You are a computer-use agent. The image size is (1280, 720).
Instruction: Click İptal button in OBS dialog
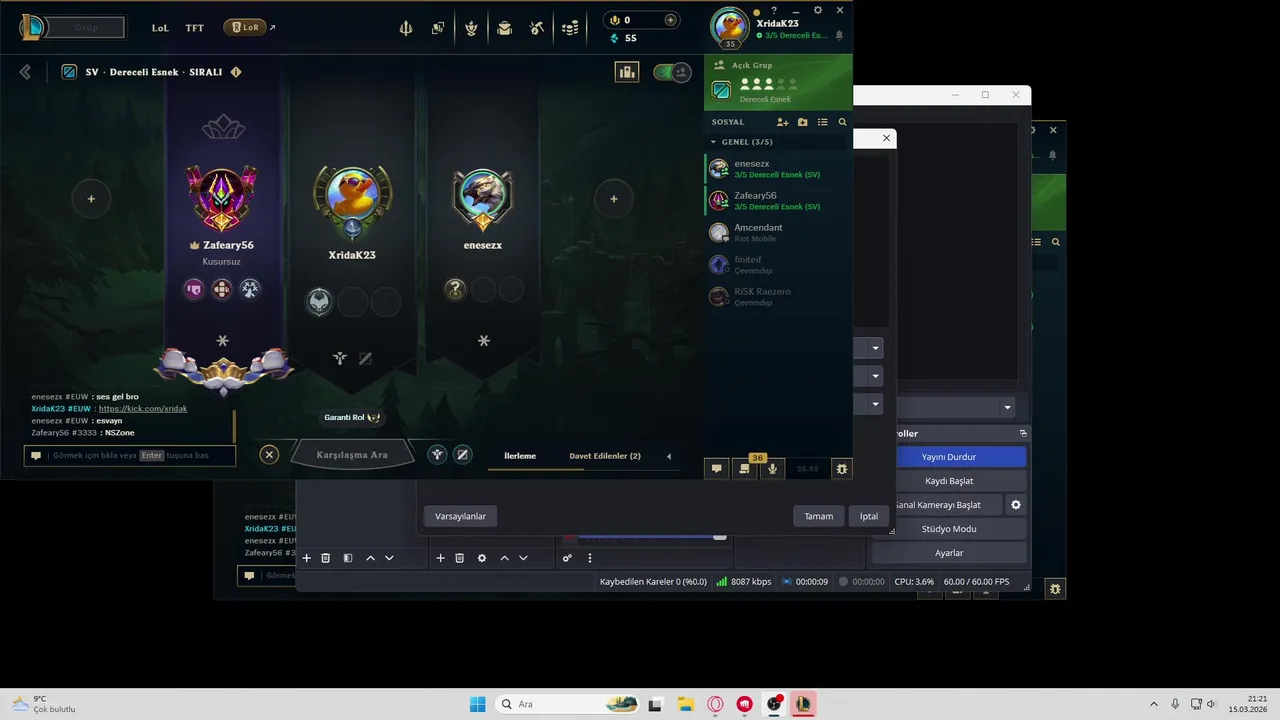click(869, 516)
